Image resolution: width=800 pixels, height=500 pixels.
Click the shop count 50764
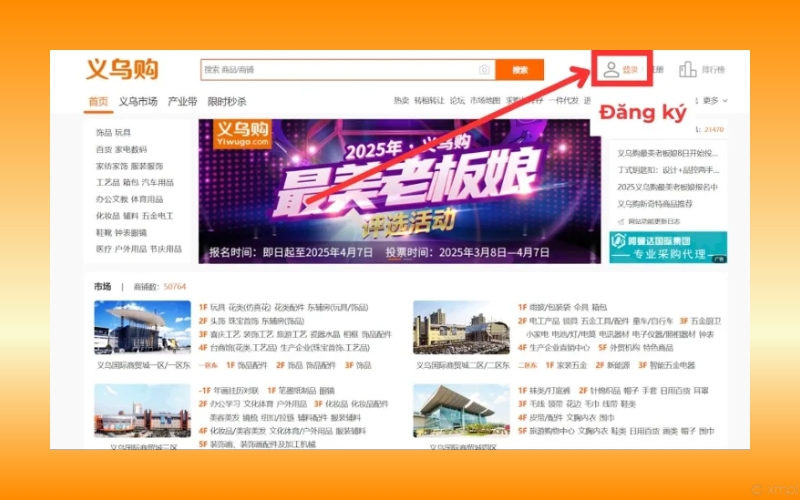pos(174,287)
